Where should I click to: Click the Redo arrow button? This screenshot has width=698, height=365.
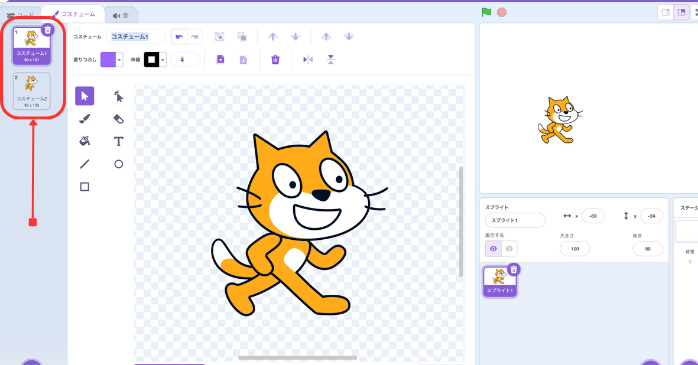pyautogui.click(x=195, y=37)
